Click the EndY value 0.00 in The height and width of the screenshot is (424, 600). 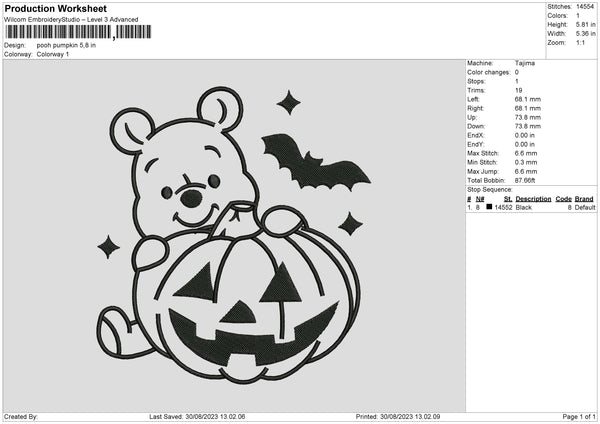pyautogui.click(x=525, y=144)
